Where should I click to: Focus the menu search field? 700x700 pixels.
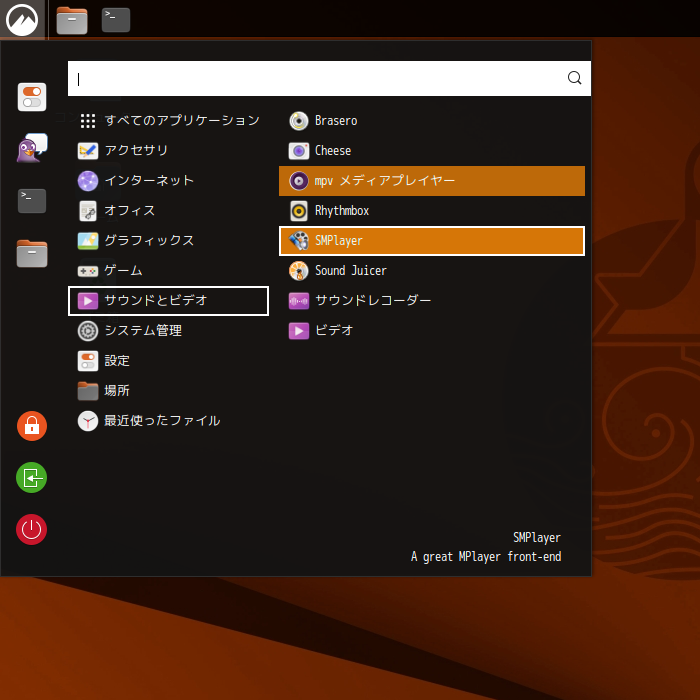329,79
